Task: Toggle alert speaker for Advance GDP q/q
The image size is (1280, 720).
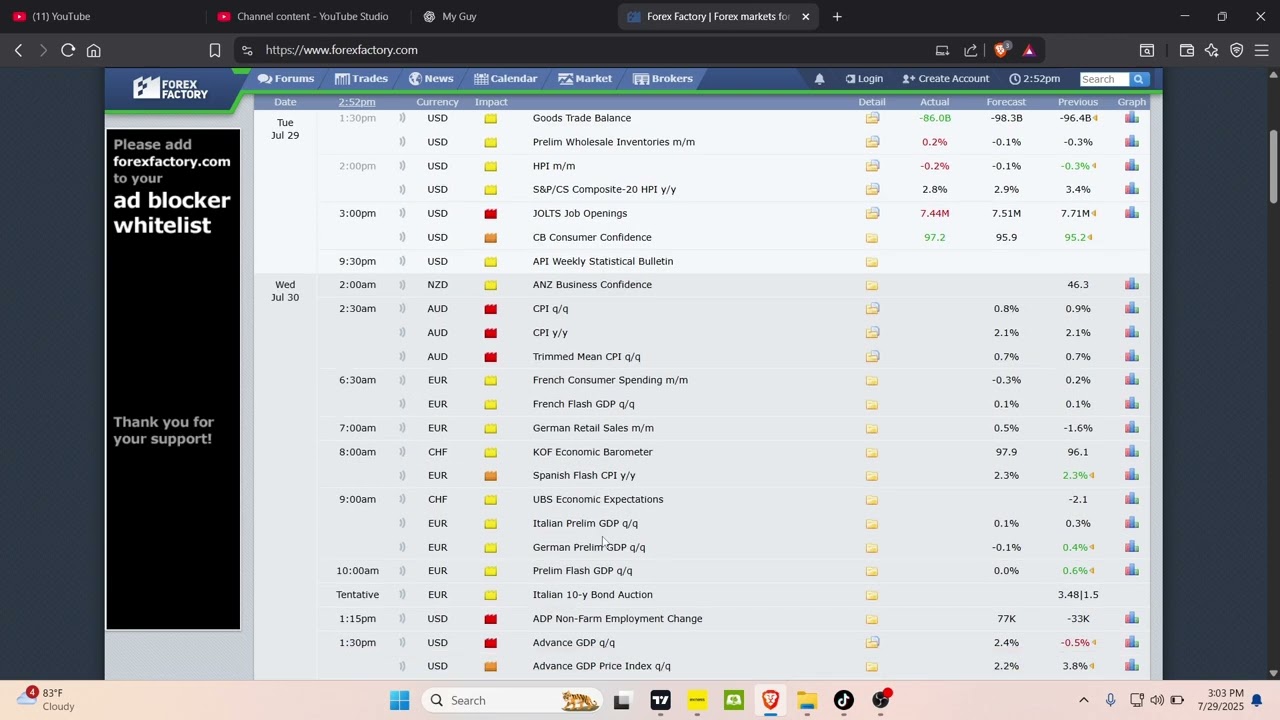Action: pos(402,642)
